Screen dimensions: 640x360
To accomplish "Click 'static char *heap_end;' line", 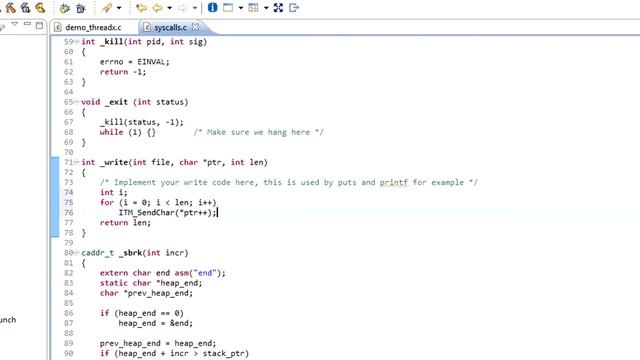I will point(151,283).
